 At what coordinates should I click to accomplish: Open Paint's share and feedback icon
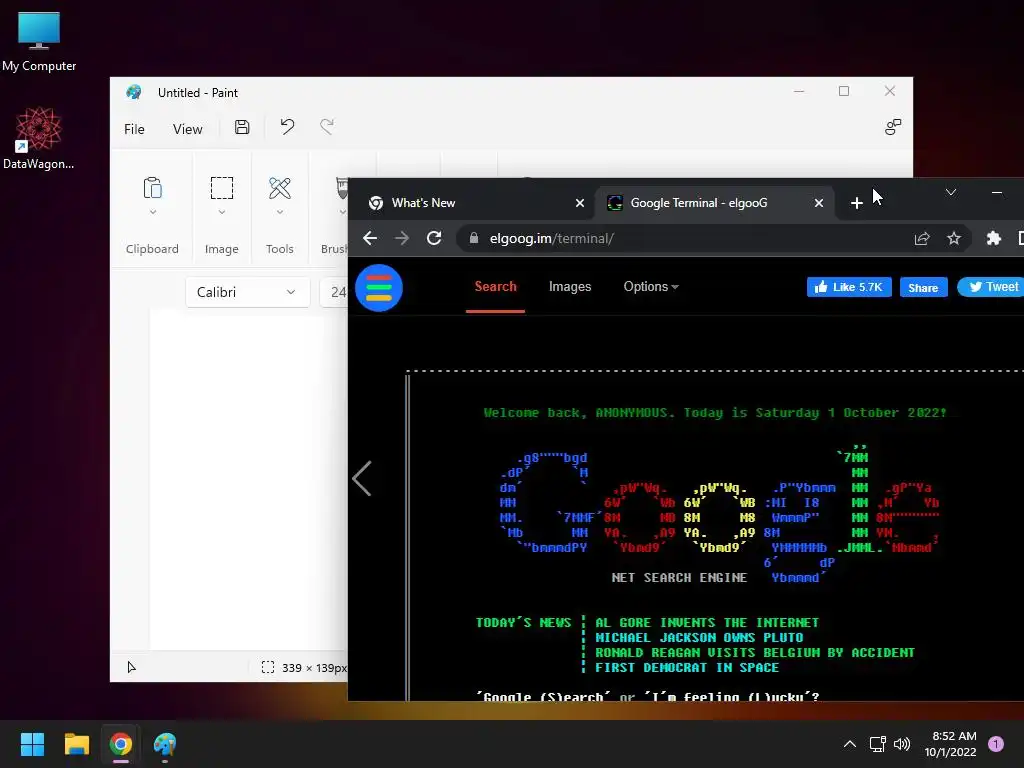(892, 127)
